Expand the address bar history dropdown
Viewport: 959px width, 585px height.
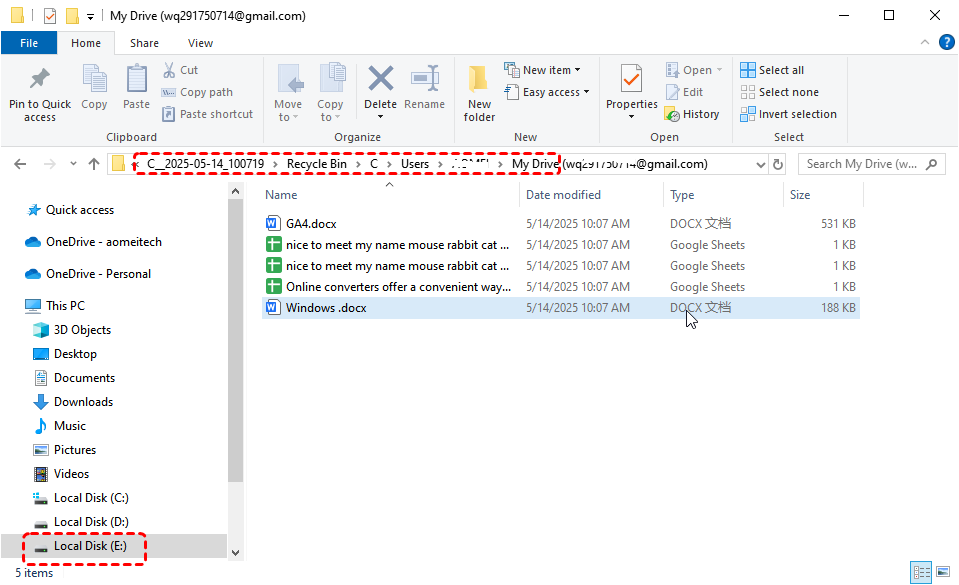[760, 164]
